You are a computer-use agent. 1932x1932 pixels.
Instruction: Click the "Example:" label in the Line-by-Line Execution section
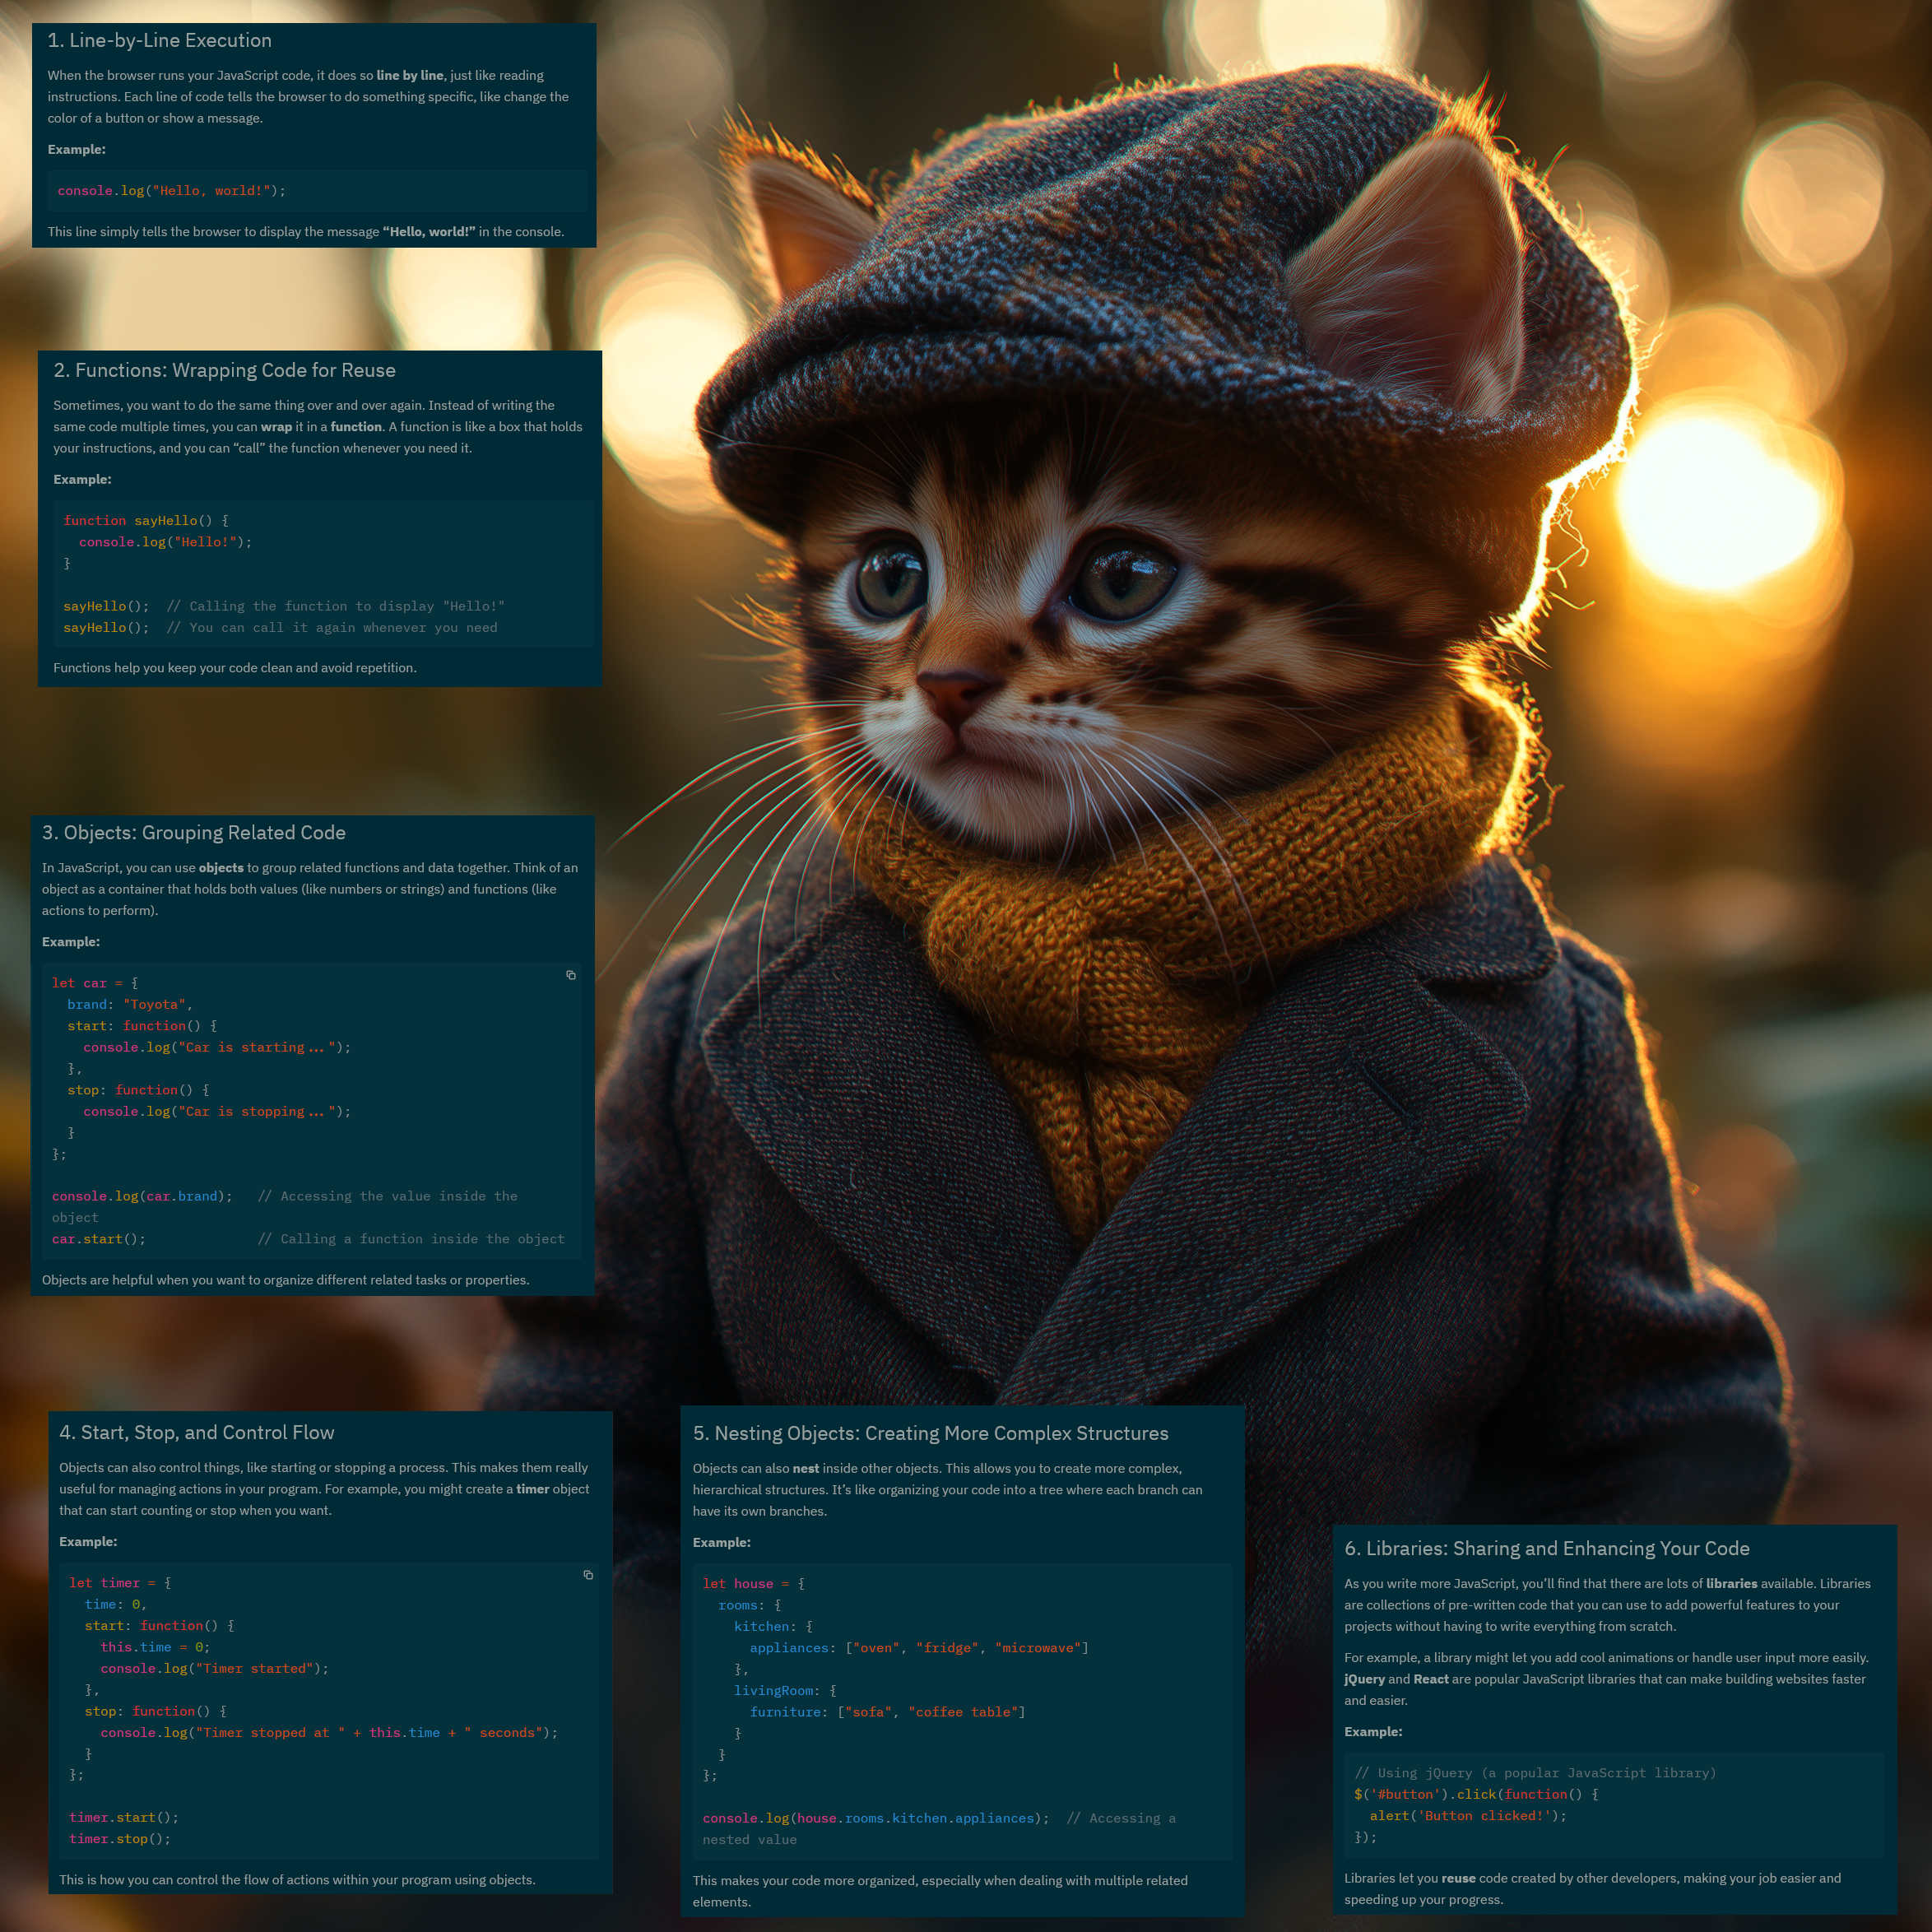(77, 149)
